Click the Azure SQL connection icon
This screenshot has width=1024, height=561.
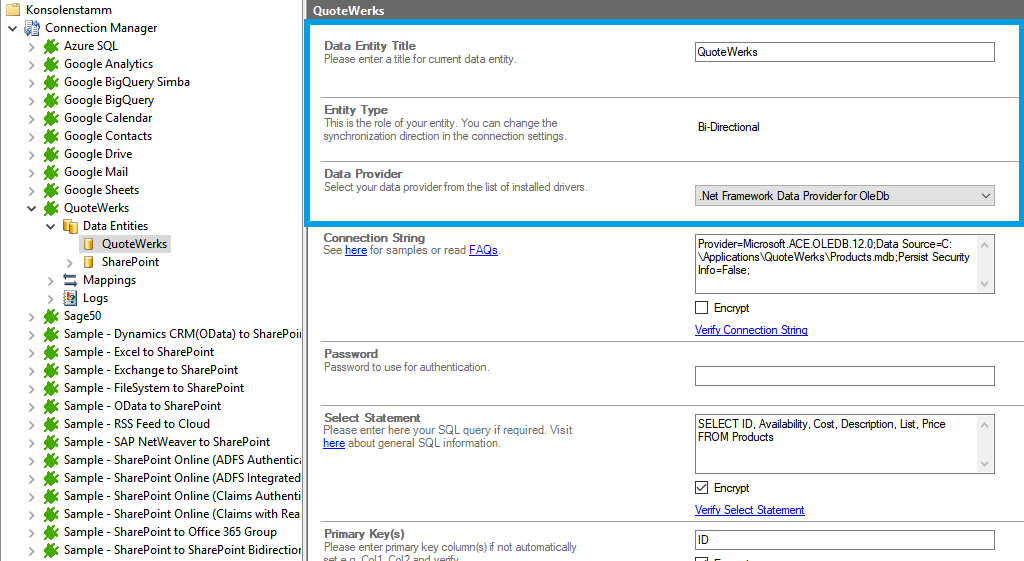(51, 46)
